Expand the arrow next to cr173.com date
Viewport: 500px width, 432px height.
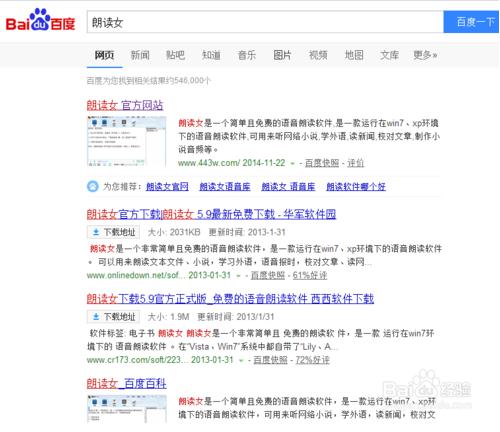coord(241,360)
